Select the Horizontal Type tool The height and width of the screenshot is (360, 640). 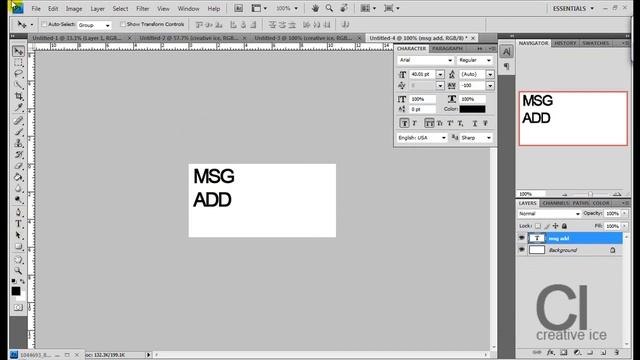[18, 224]
